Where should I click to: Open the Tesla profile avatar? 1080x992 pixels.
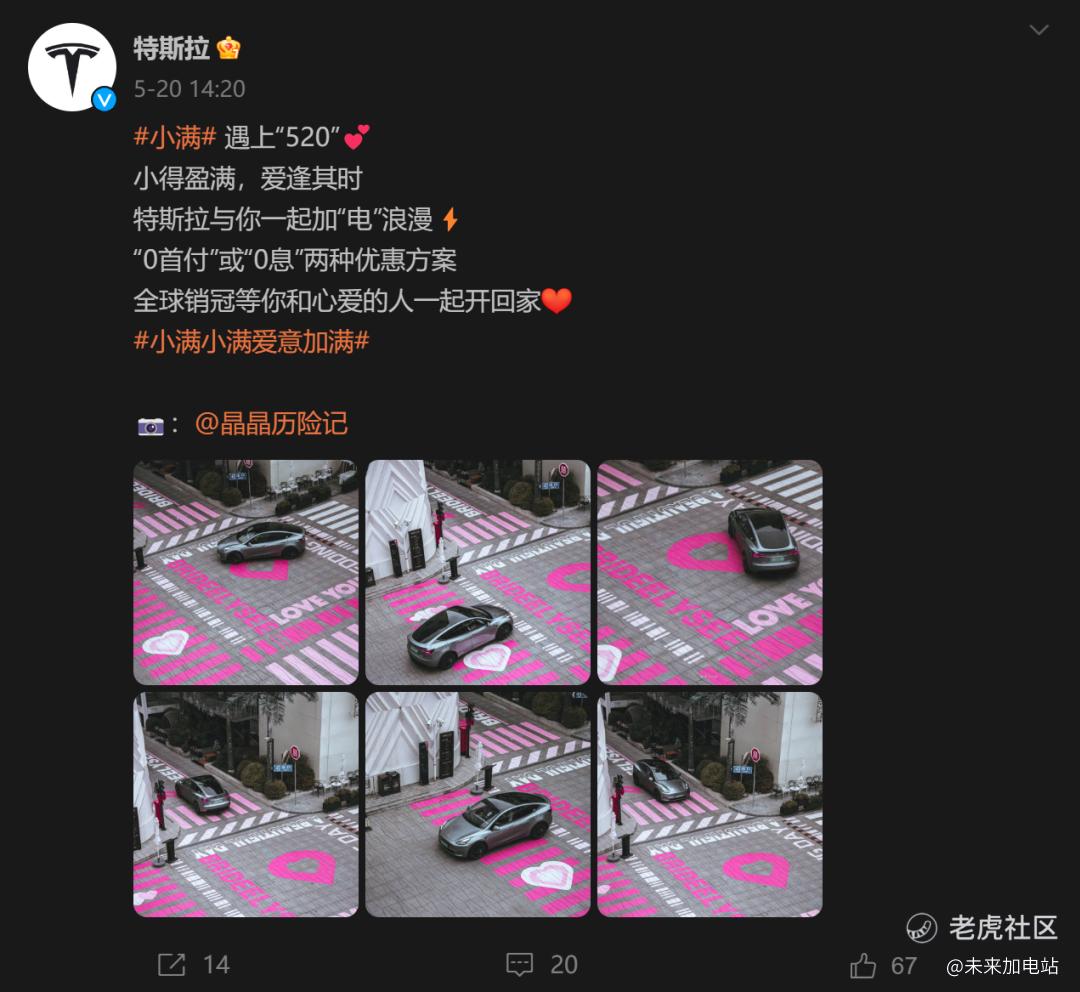[x=72, y=67]
